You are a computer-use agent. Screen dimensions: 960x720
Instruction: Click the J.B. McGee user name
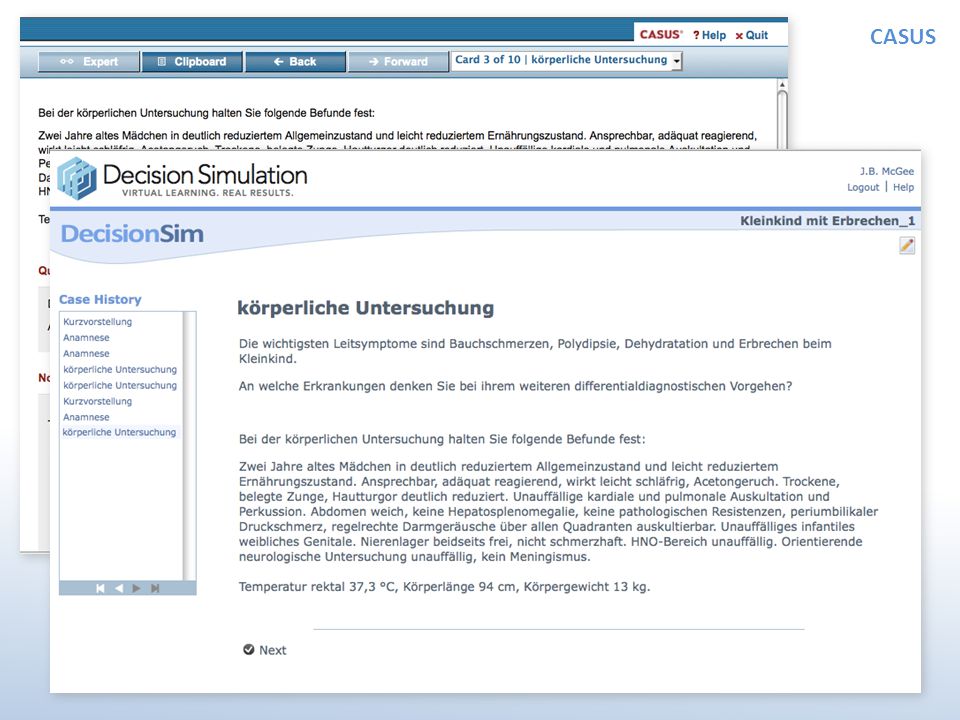point(887,171)
